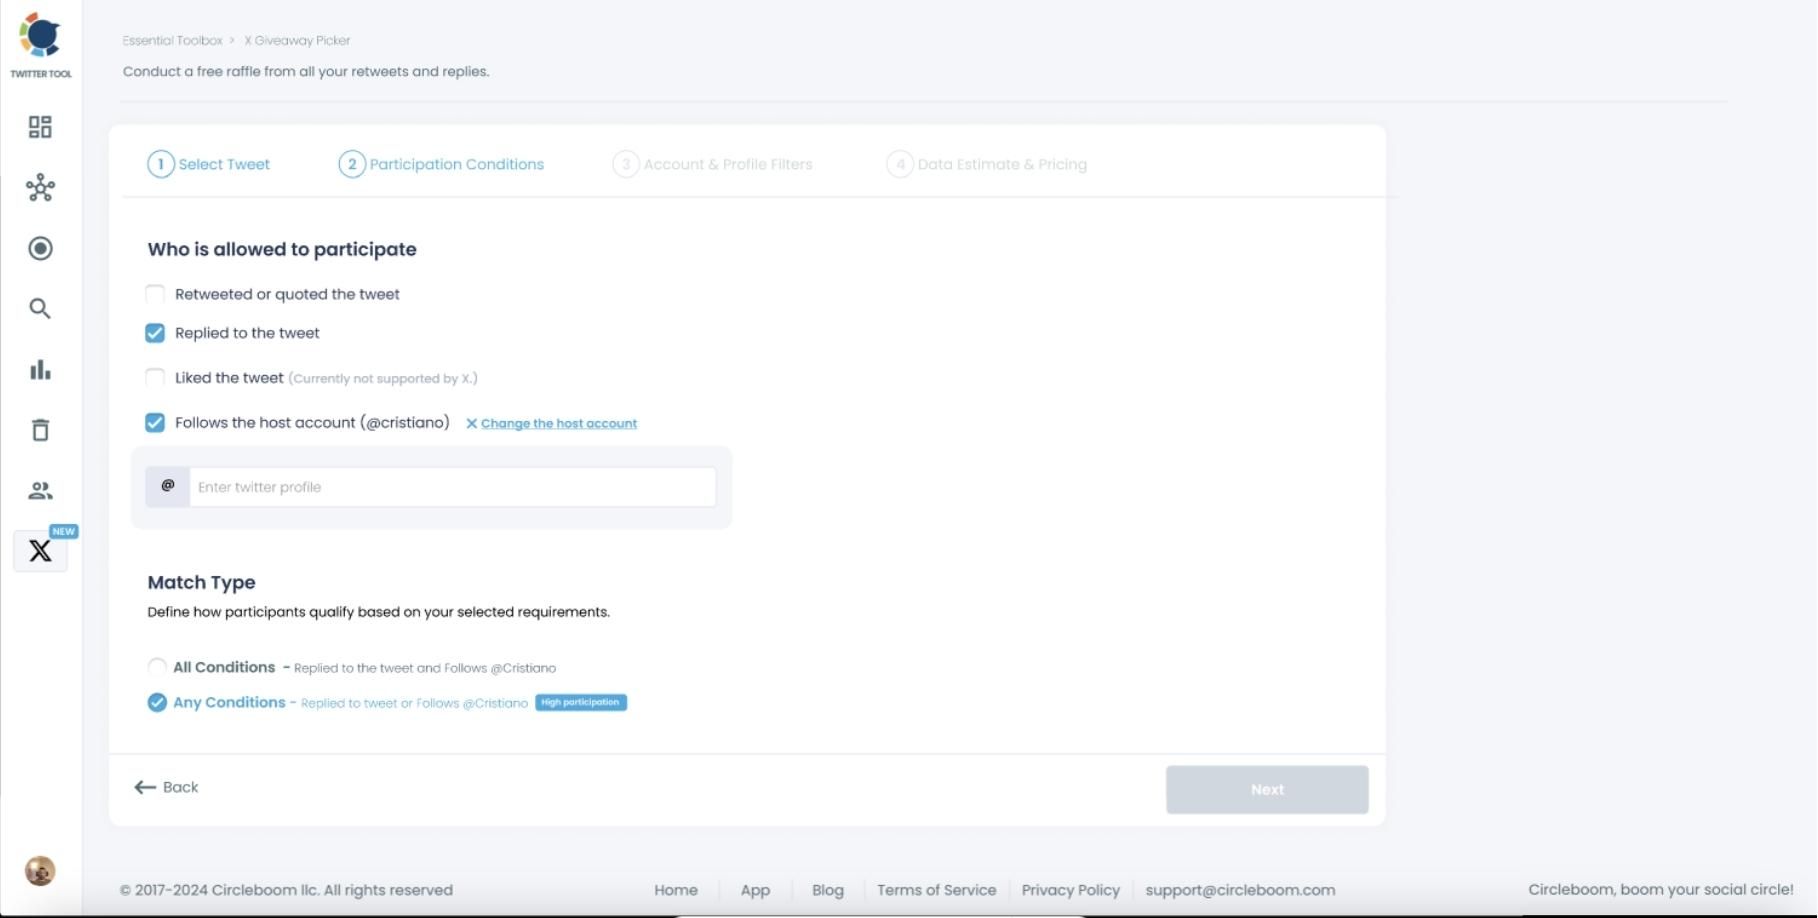Open the X tool marked NEW
Screen dimensions: 1818x918
40,551
